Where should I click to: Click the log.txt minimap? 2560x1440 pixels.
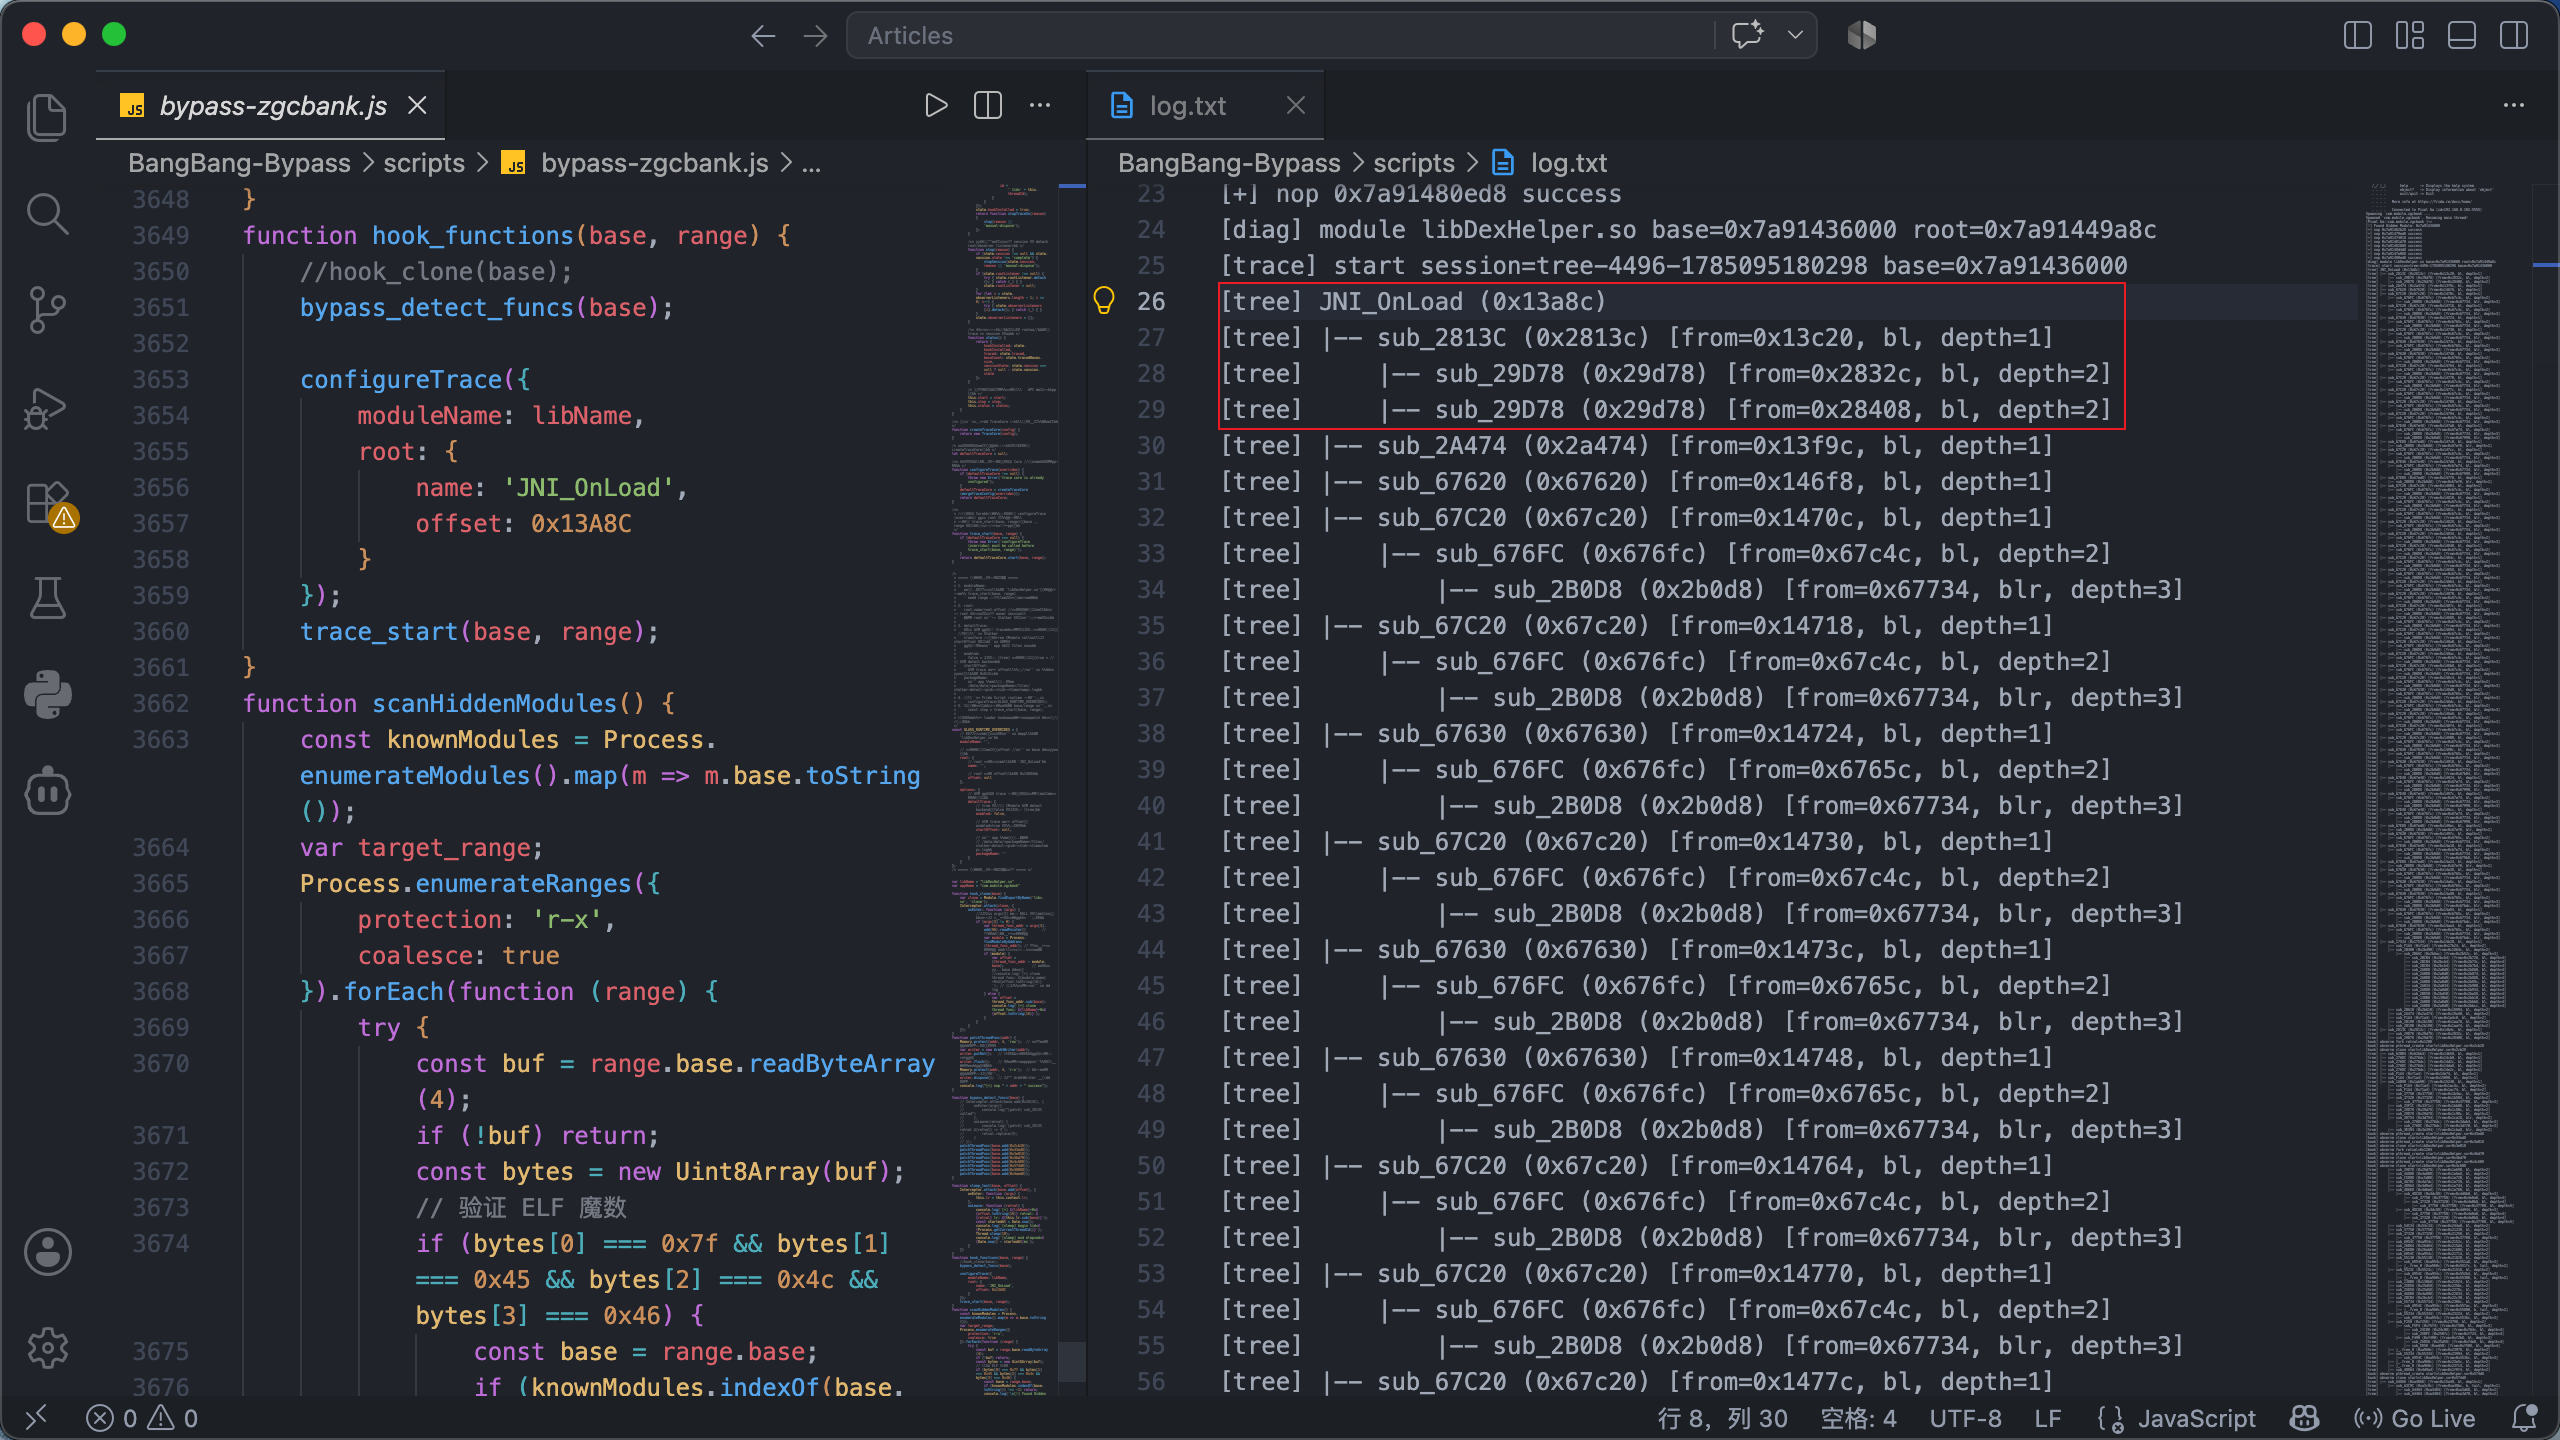(2446, 789)
